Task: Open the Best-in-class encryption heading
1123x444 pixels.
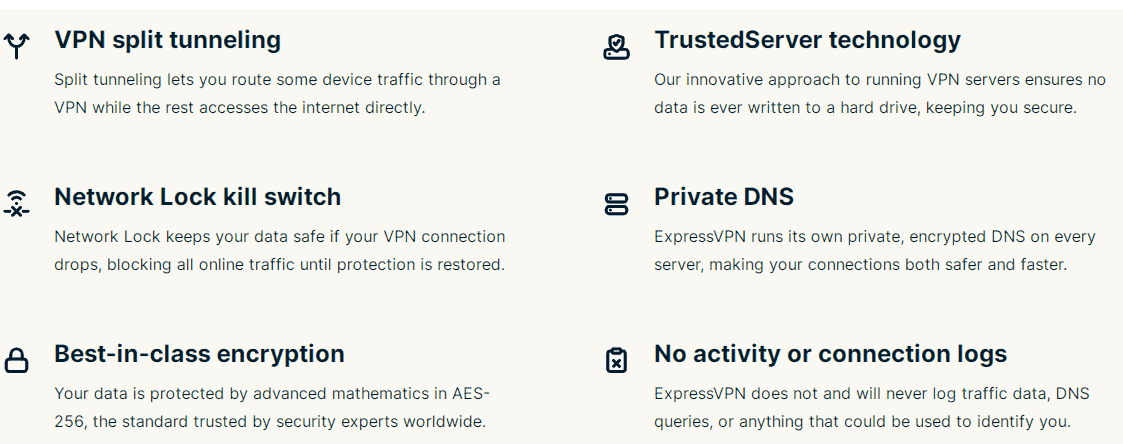Action: (x=199, y=354)
